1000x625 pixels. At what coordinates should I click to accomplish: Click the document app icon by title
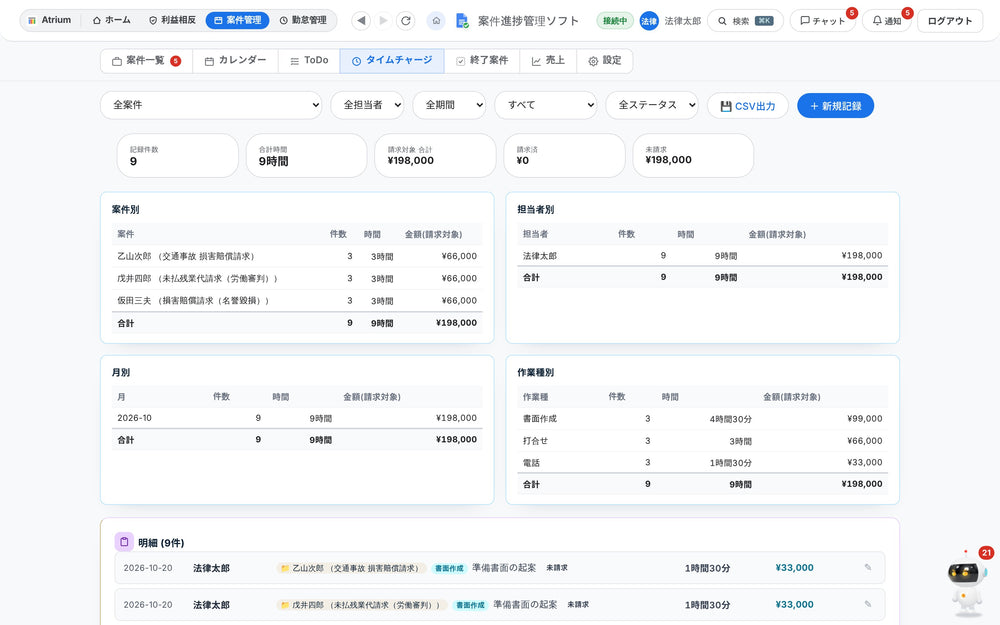(462, 21)
